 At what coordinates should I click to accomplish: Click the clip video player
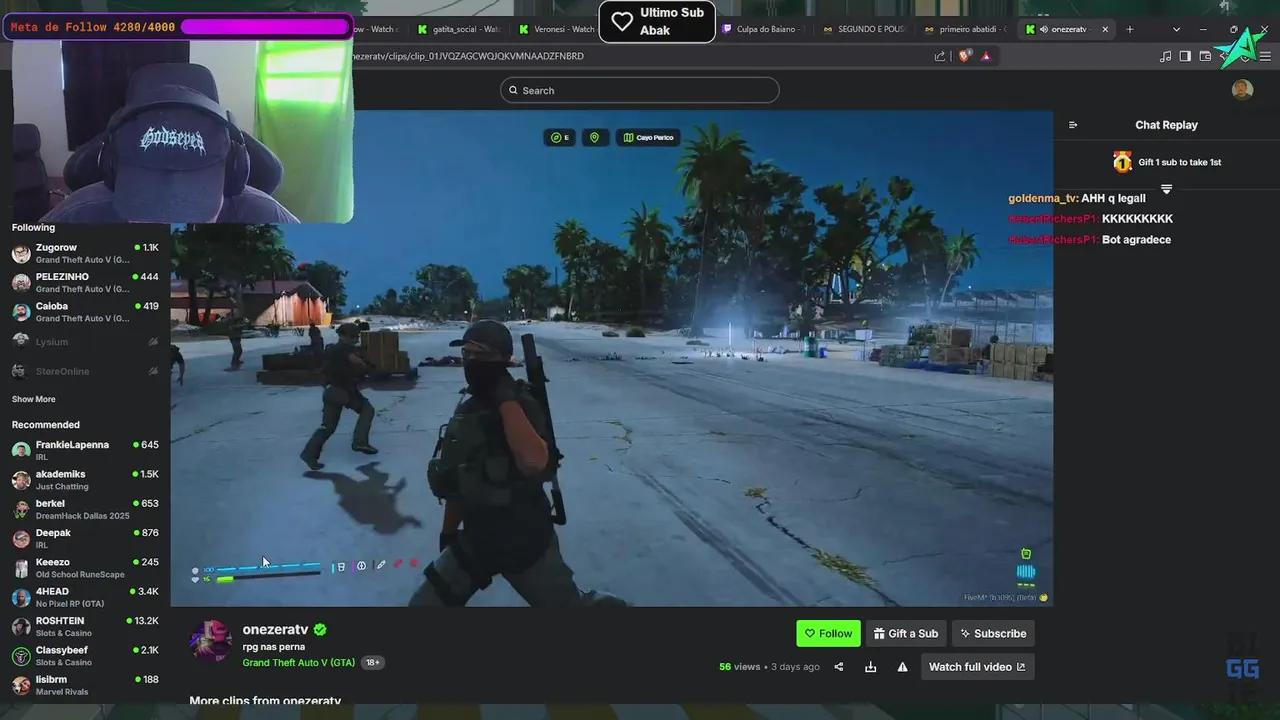pos(612,358)
